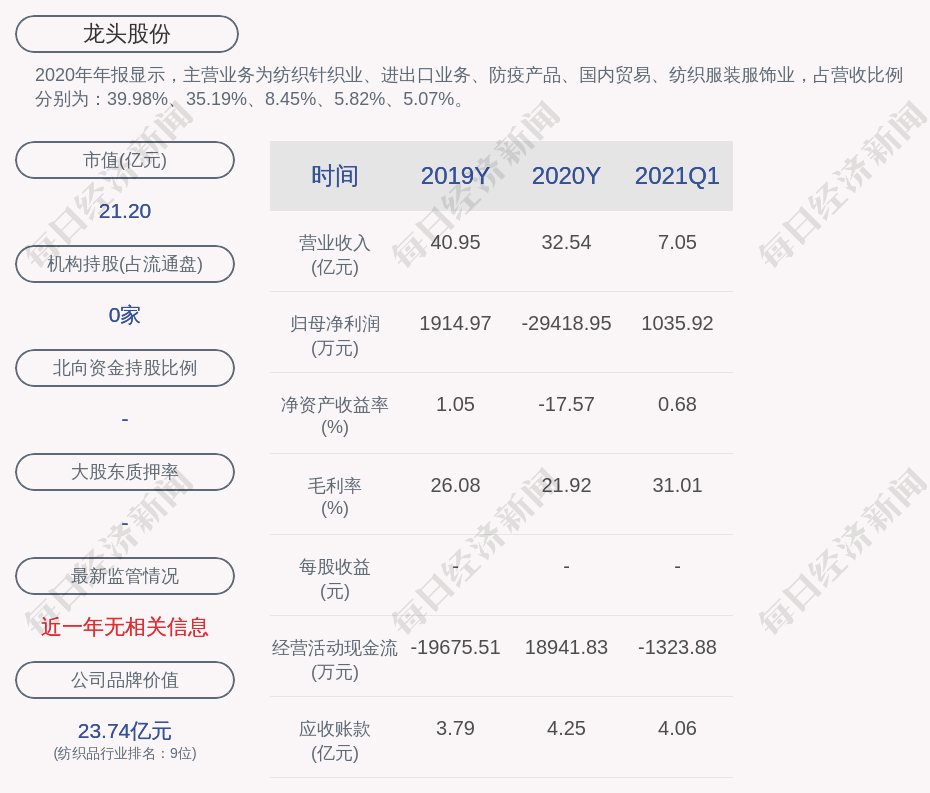Screen dimensions: 930x793
Task: Select the 23.74亿元 brand value figure
Action: coord(125,731)
